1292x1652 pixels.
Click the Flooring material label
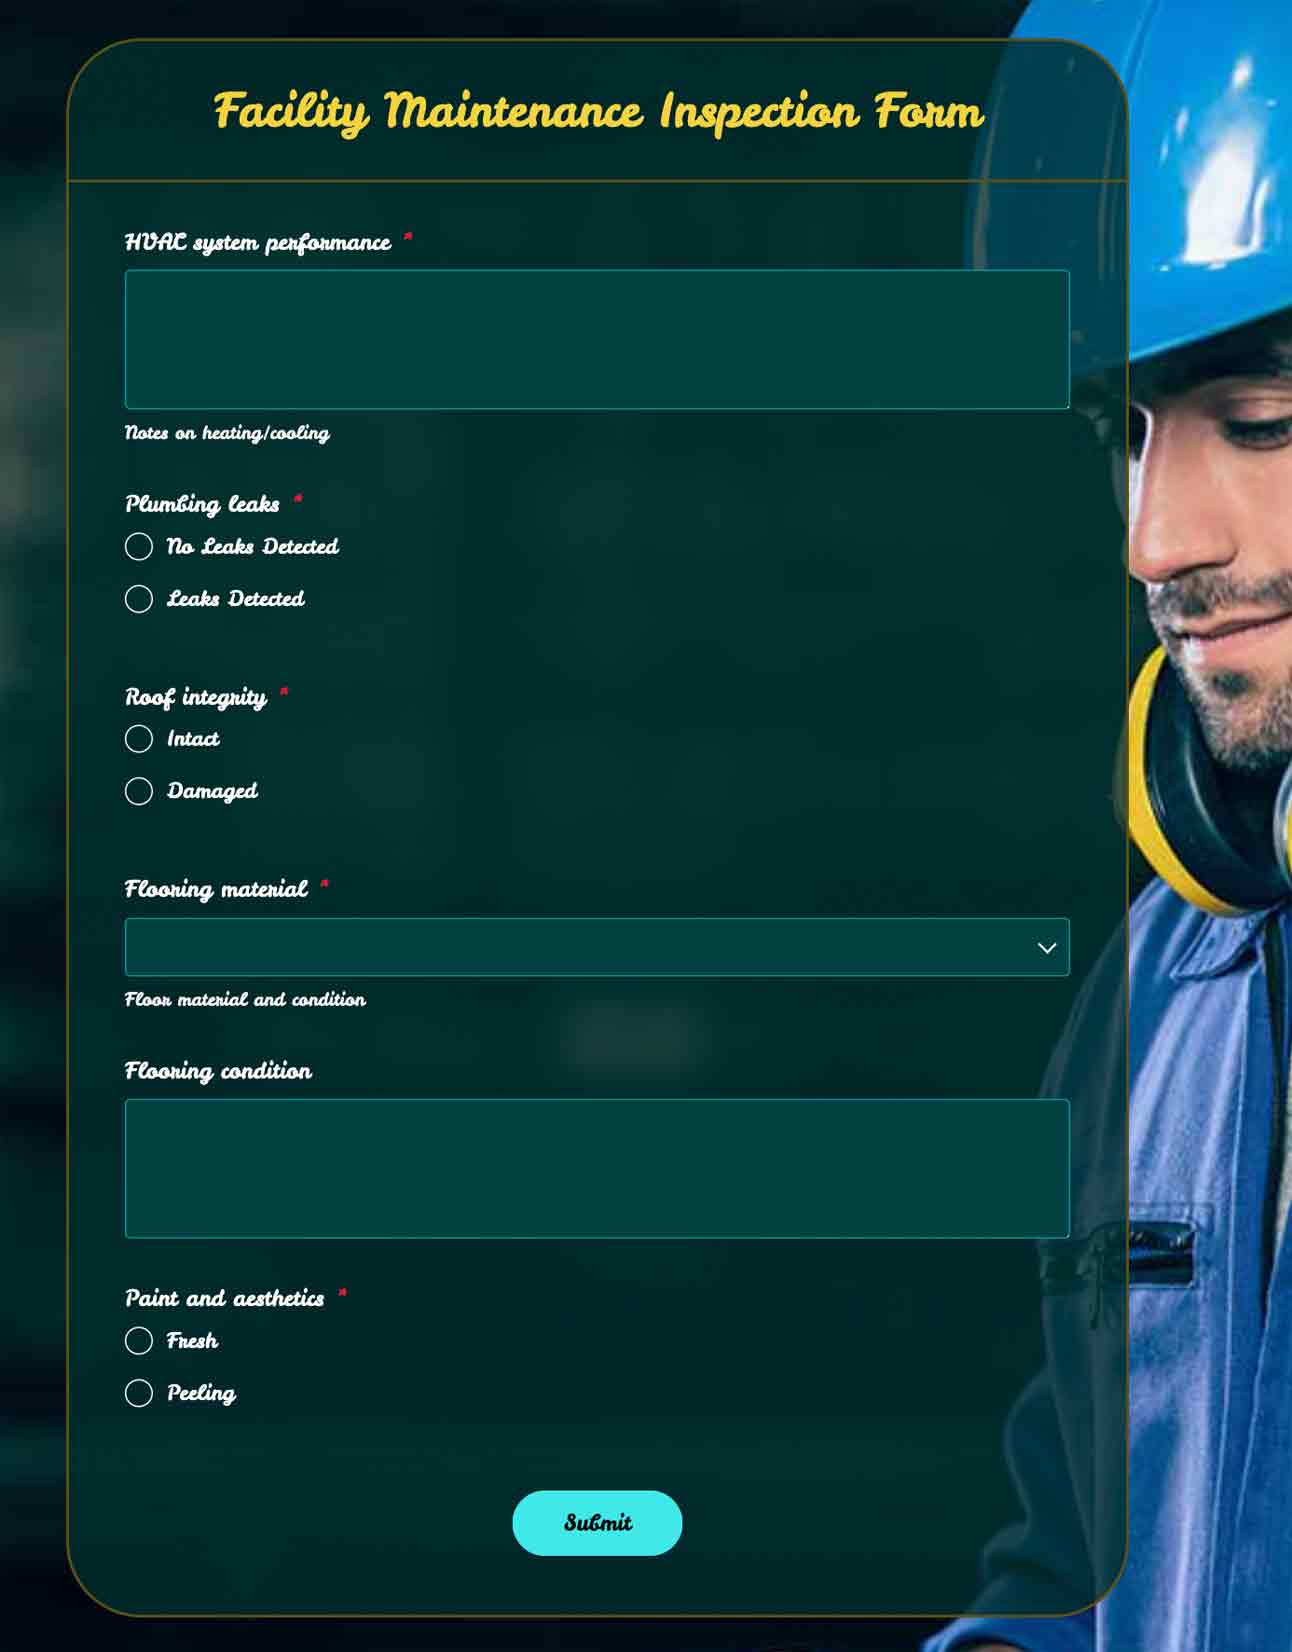pos(216,889)
